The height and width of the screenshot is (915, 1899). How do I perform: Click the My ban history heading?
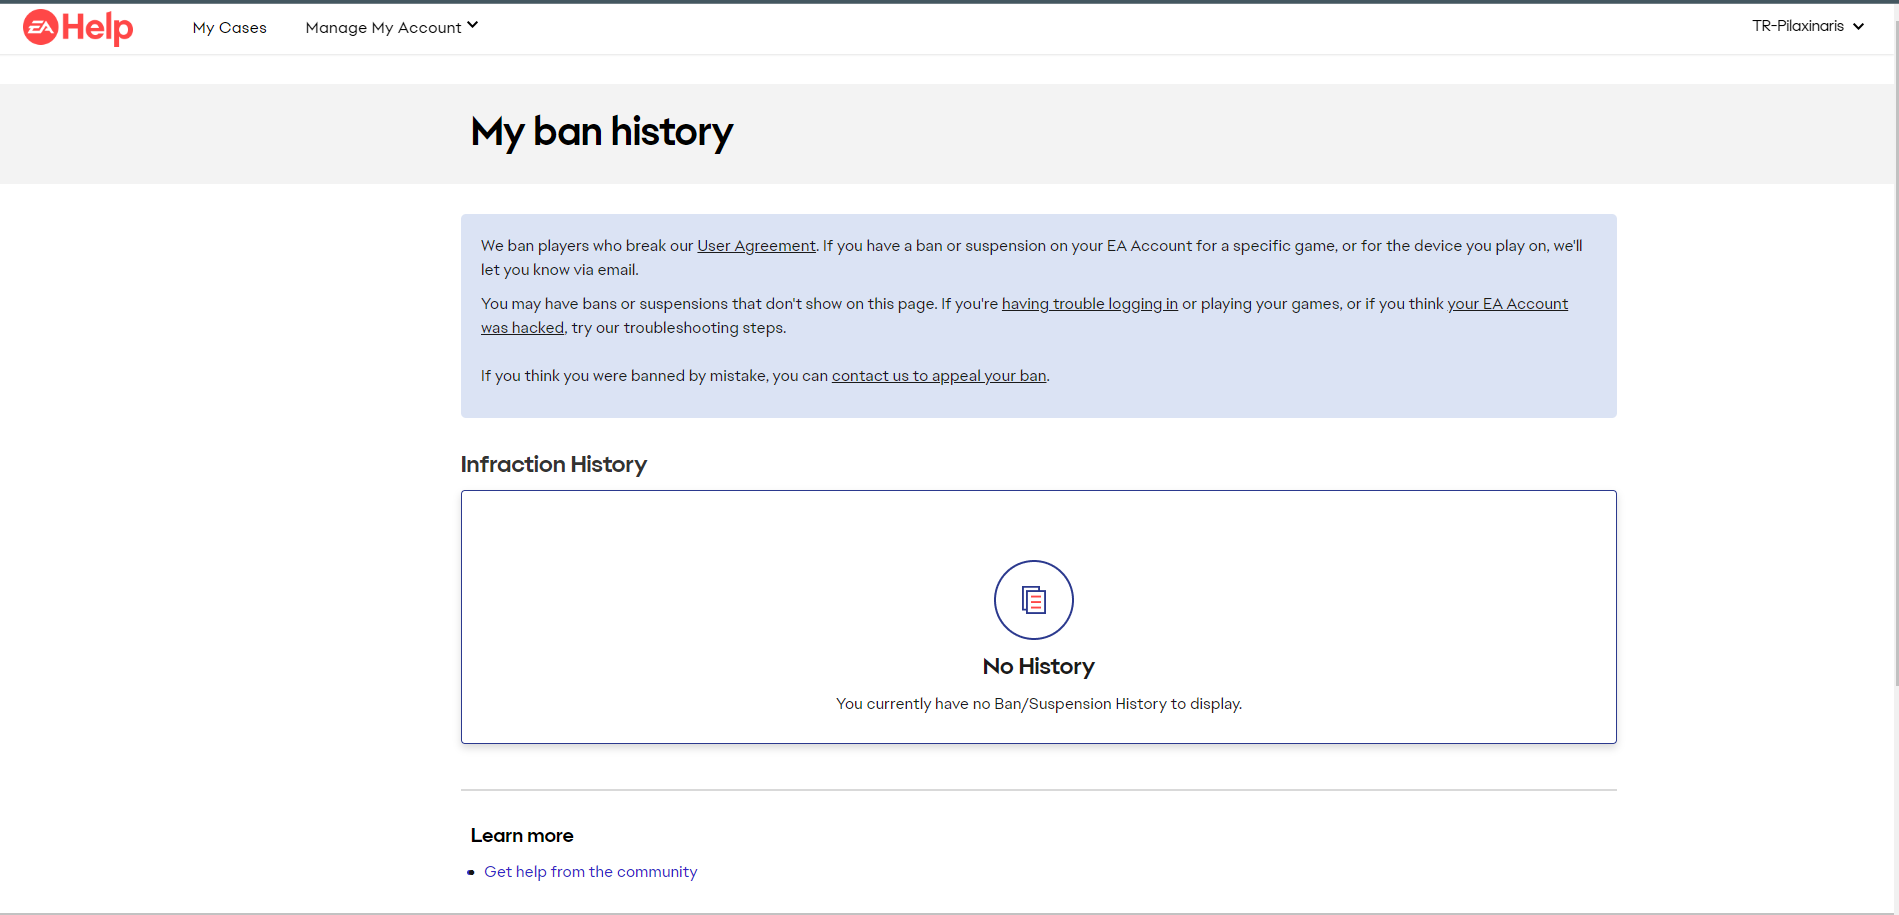pos(602,132)
